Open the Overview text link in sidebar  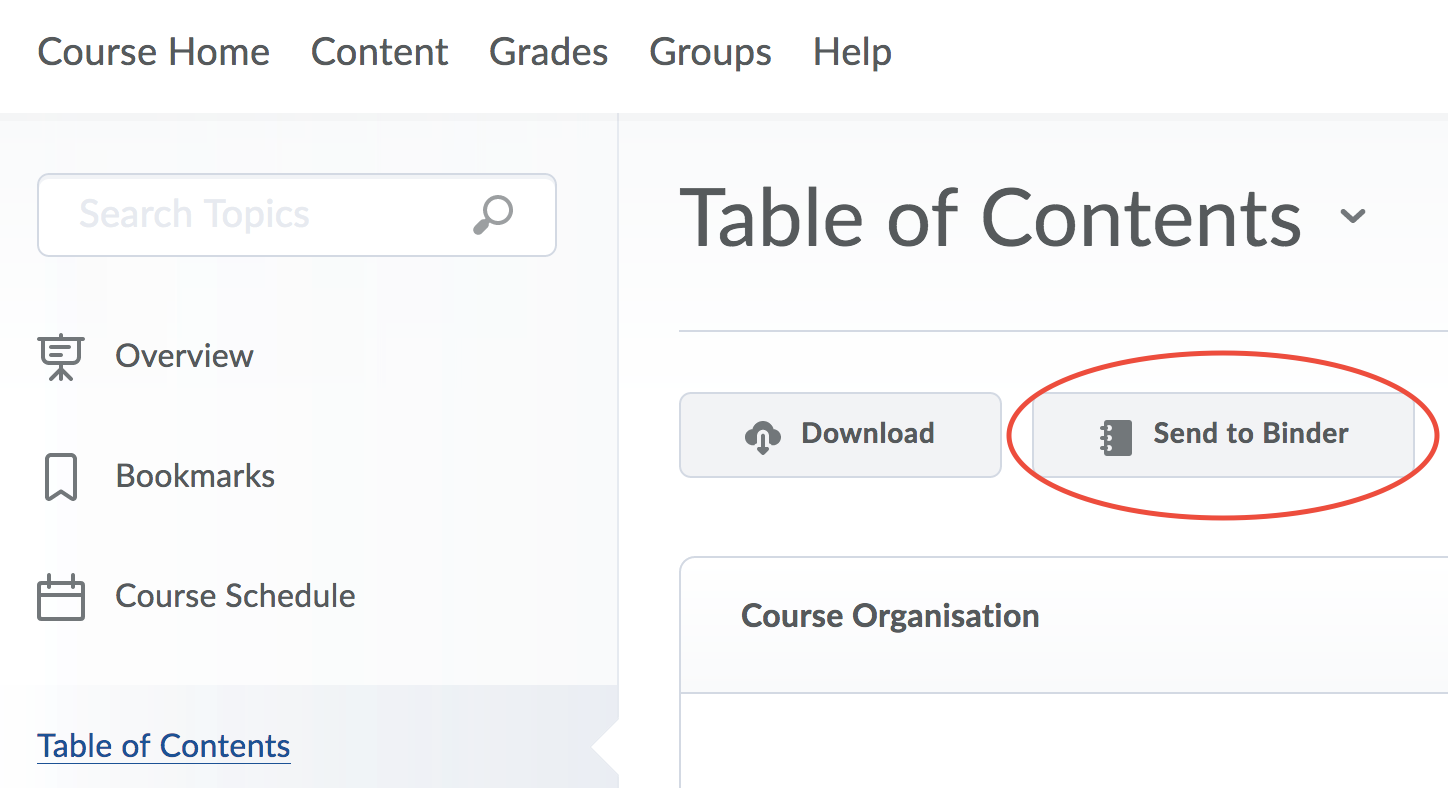click(x=184, y=356)
